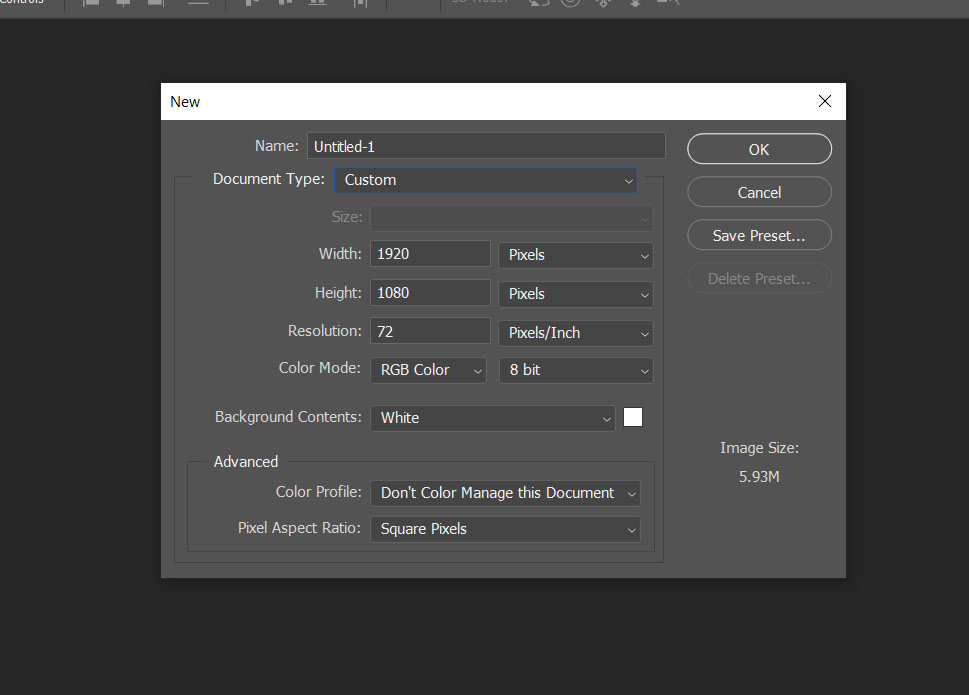Cancel the new document dialog
This screenshot has width=969, height=695.
tap(758, 191)
